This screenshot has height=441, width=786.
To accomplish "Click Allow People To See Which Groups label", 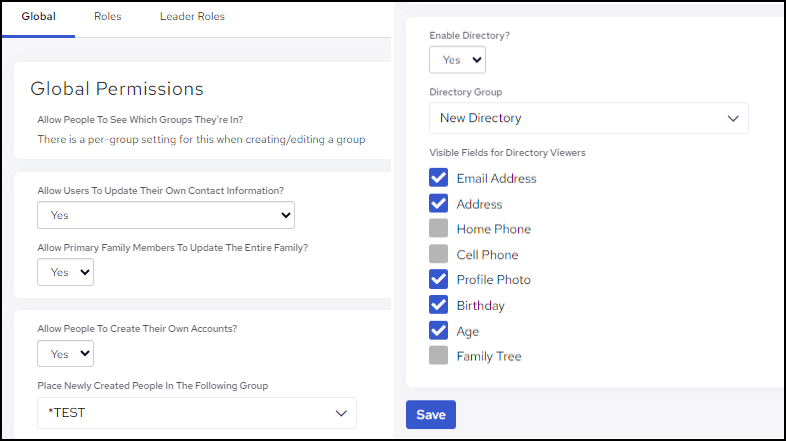I will tap(140, 120).
